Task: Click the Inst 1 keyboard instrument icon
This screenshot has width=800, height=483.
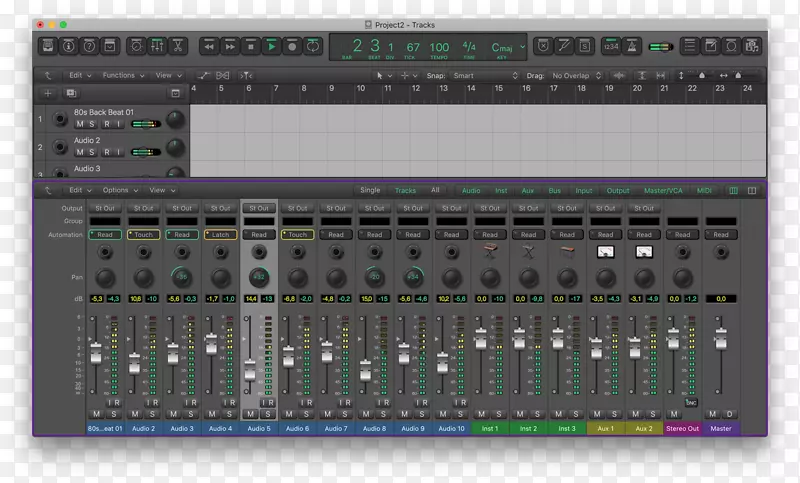Action: (x=490, y=252)
